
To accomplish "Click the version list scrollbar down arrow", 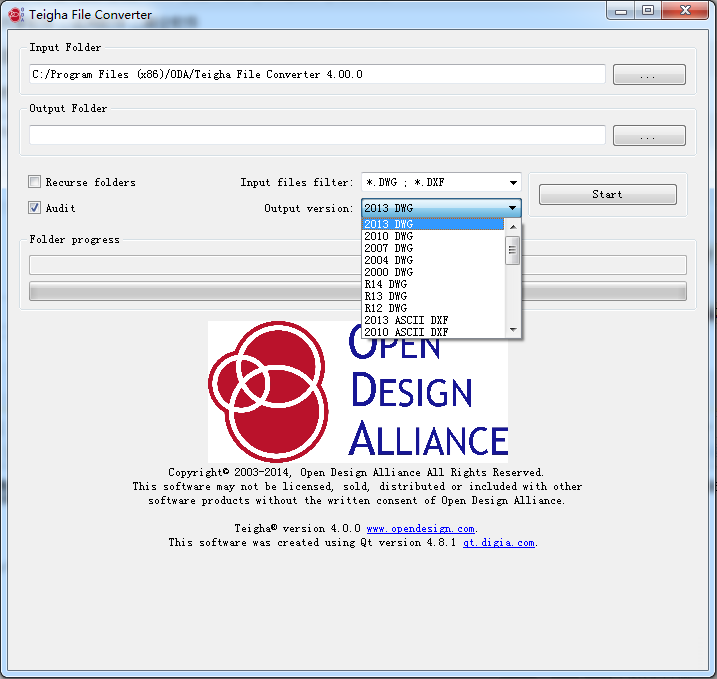I will click(x=513, y=330).
